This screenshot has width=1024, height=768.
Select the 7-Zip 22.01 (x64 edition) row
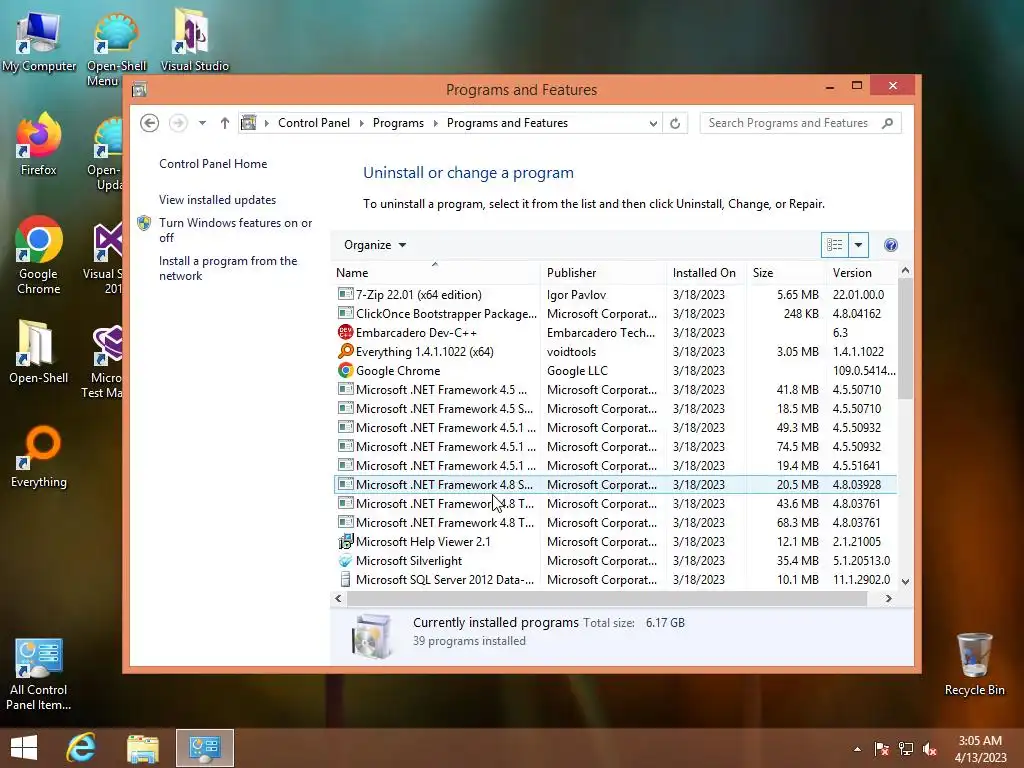tap(615, 295)
